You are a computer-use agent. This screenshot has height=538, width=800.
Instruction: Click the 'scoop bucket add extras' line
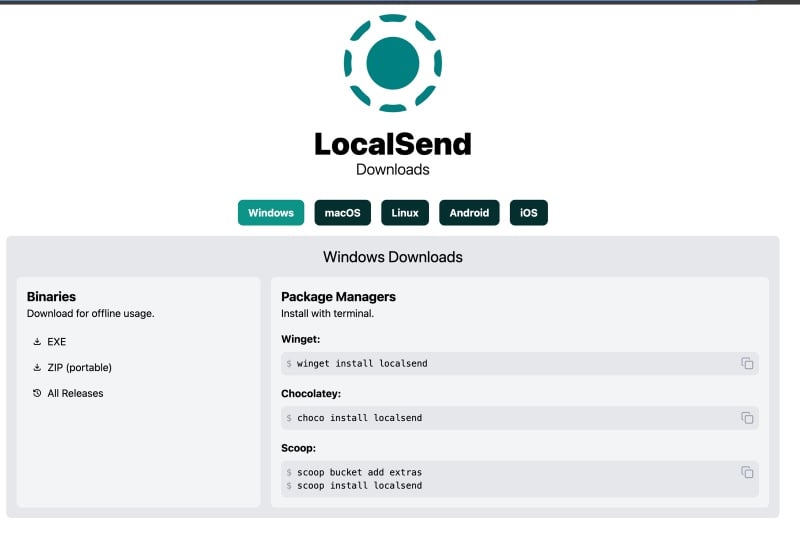click(359, 473)
